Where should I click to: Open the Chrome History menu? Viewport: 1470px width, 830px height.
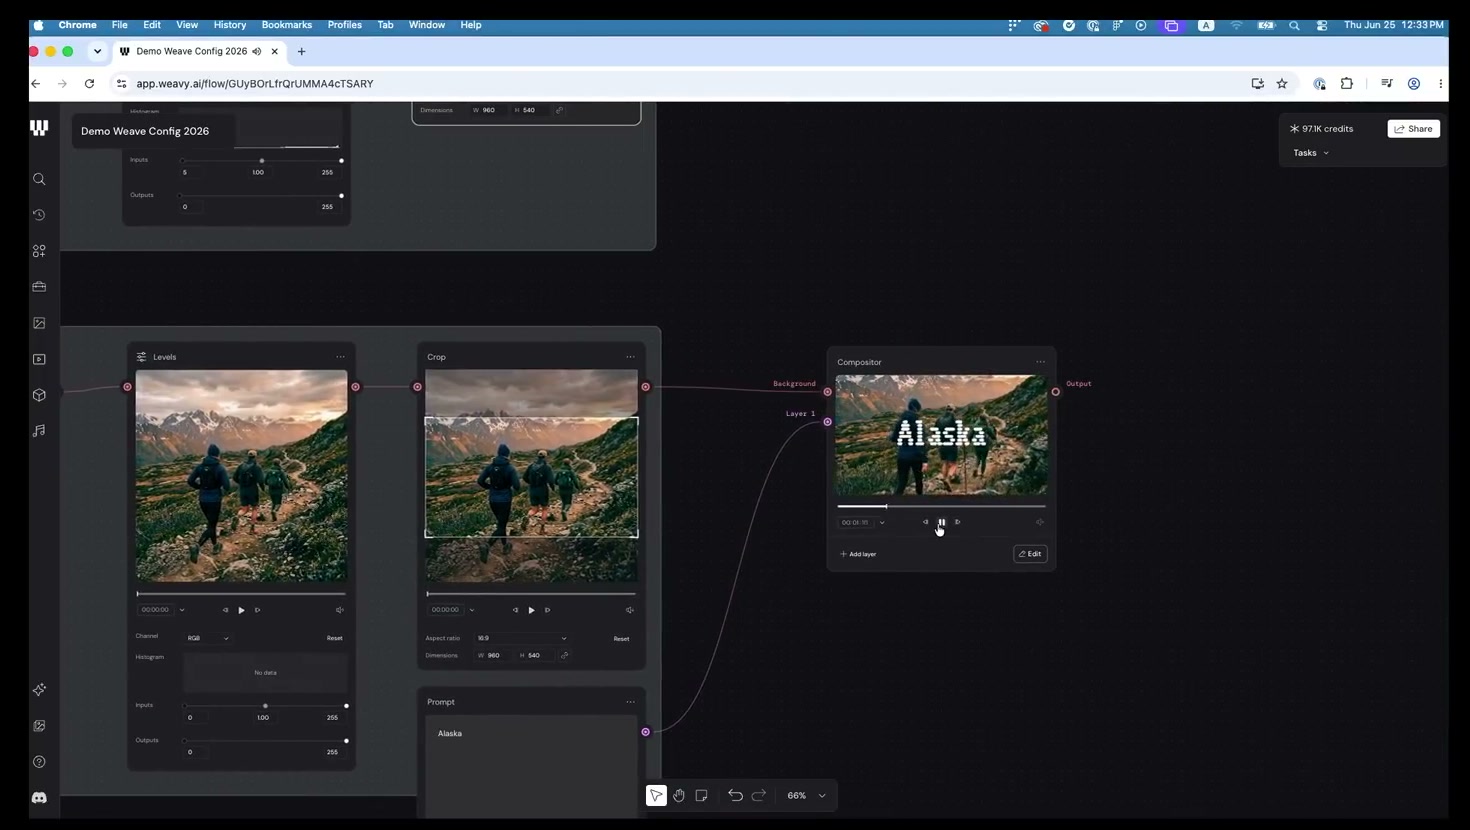point(230,25)
